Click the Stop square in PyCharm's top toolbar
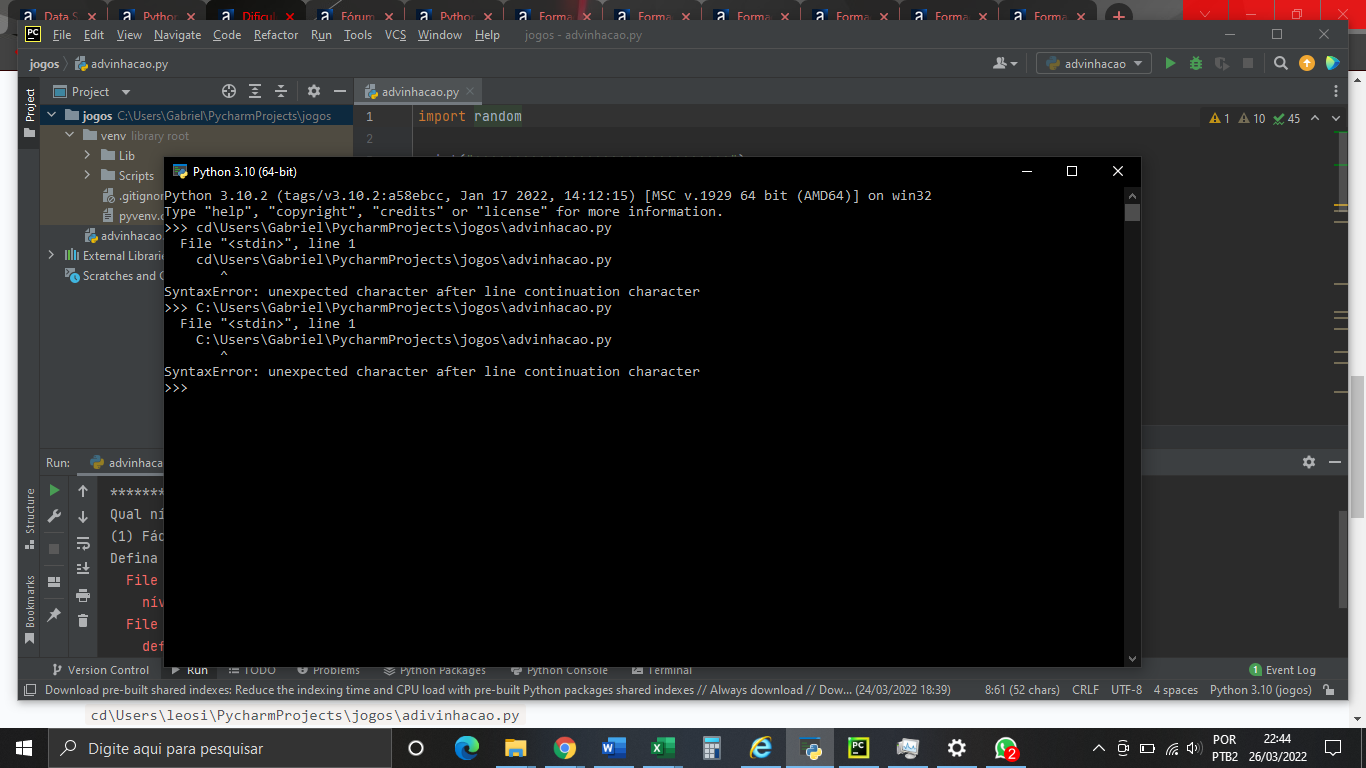1366x768 pixels. (x=1248, y=63)
